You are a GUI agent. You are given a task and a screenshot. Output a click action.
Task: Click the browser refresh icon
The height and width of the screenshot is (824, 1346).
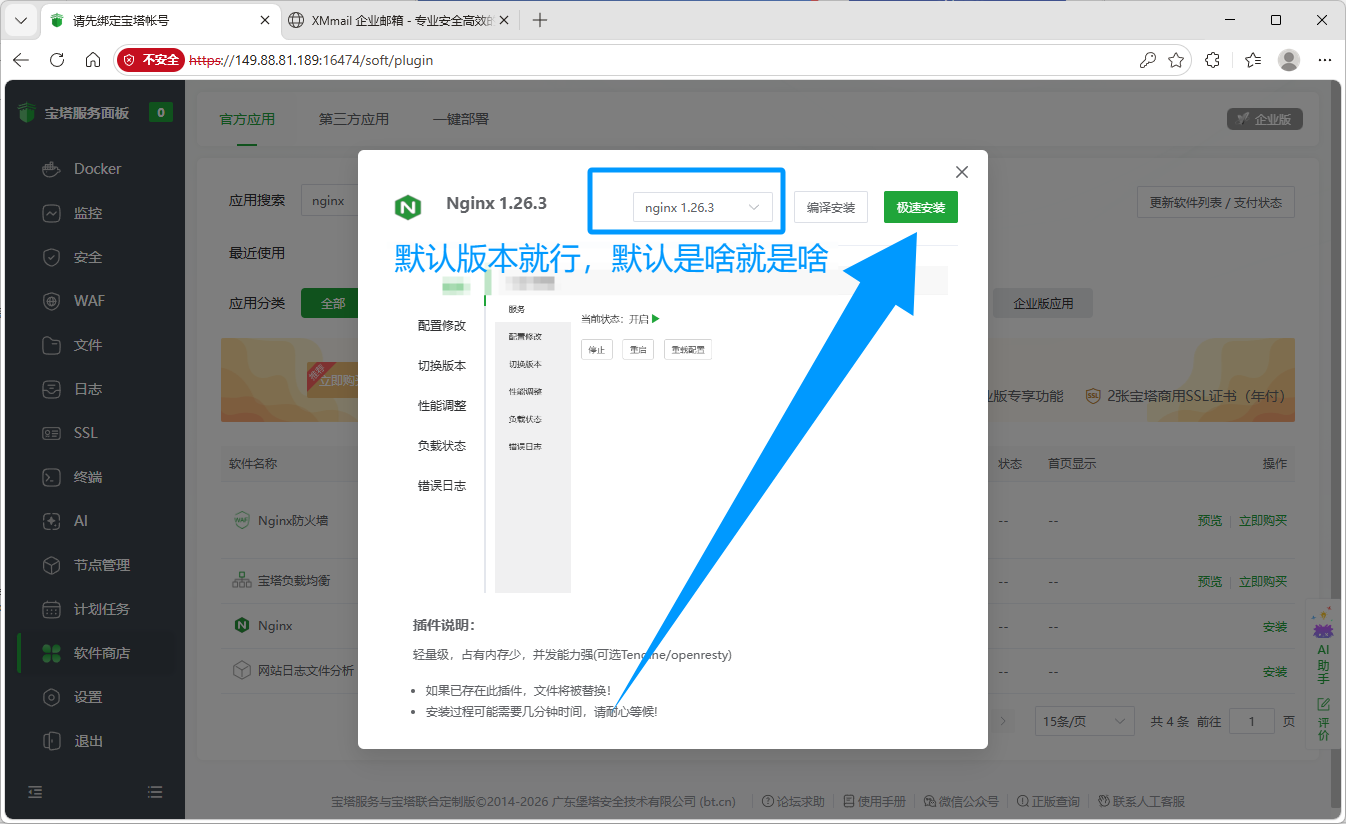[57, 60]
